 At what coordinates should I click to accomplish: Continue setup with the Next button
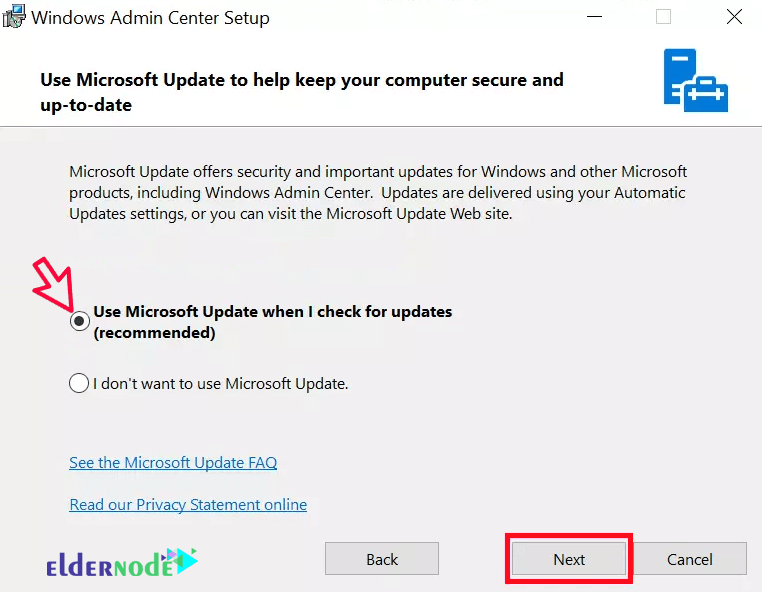[x=569, y=559]
